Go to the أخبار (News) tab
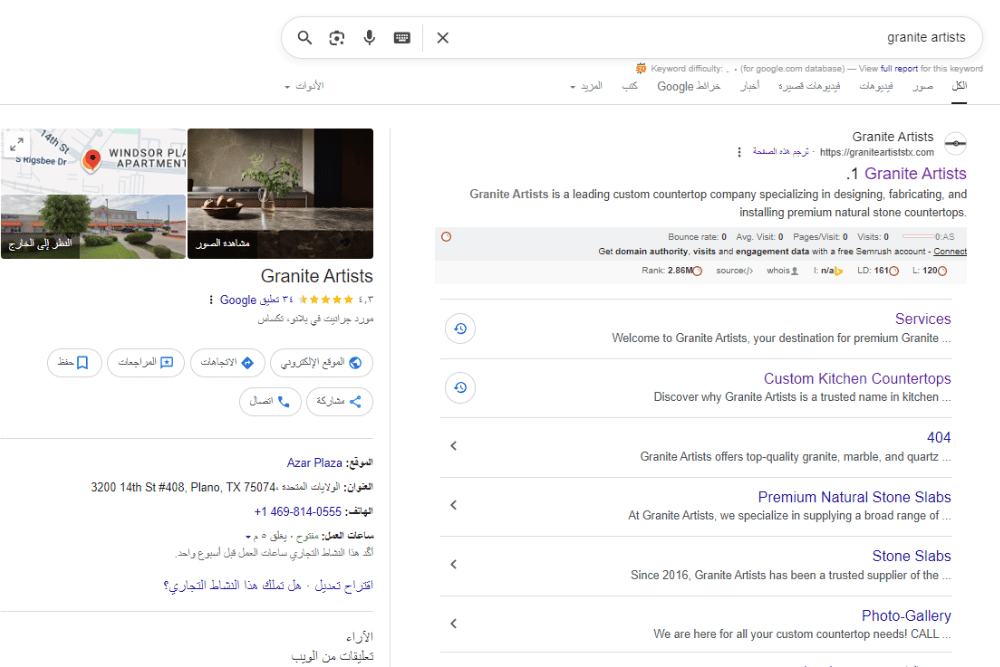This screenshot has width=1000, height=667. pos(750,86)
